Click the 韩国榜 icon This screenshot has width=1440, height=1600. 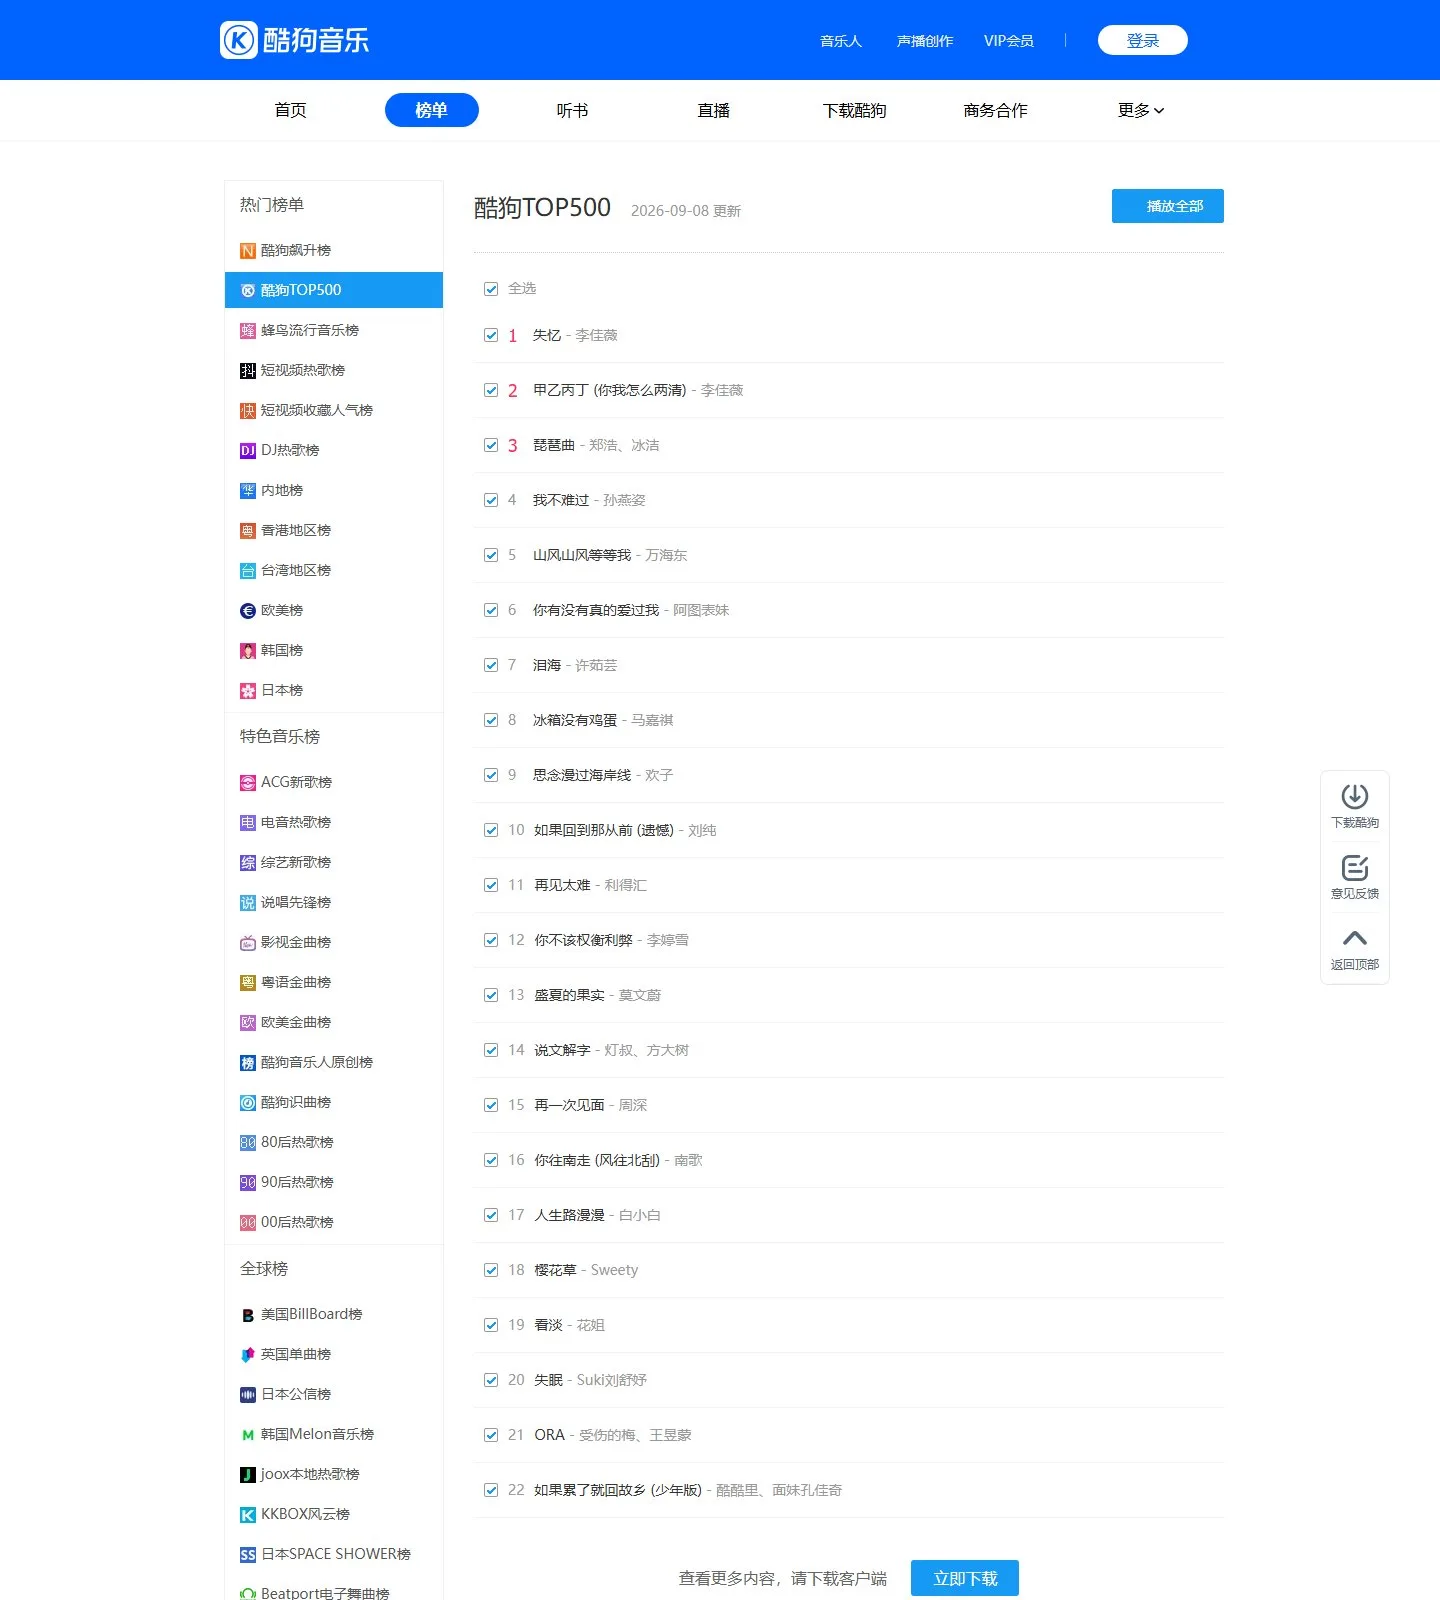tap(248, 651)
